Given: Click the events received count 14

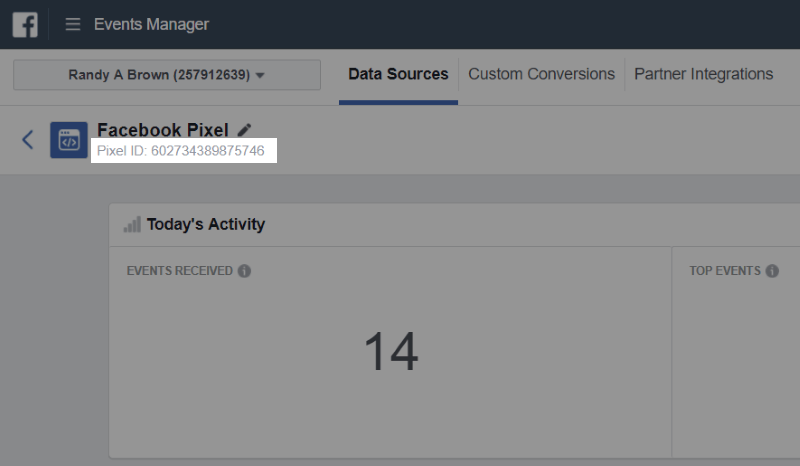Looking at the screenshot, I should [x=391, y=351].
